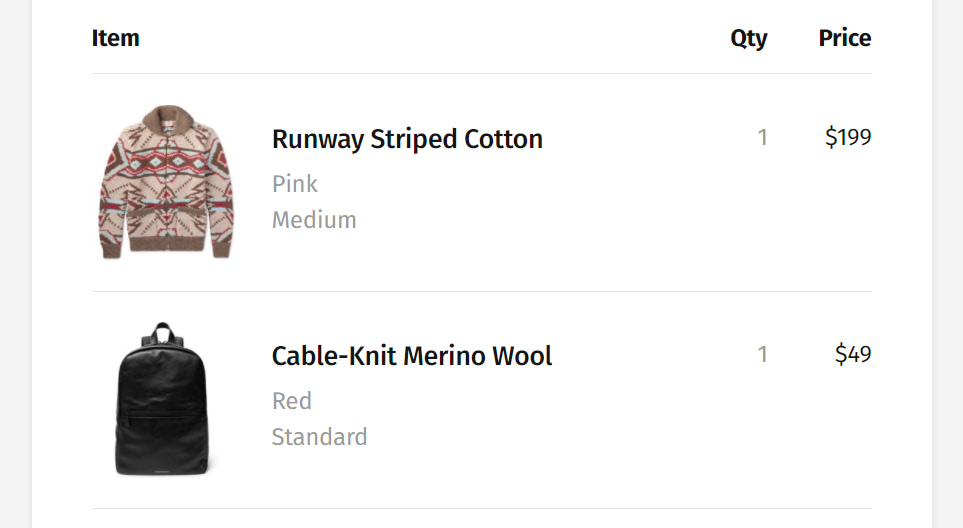The height and width of the screenshot is (528, 963).
Task: Select the backpack's top handle in image
Action: point(162,333)
